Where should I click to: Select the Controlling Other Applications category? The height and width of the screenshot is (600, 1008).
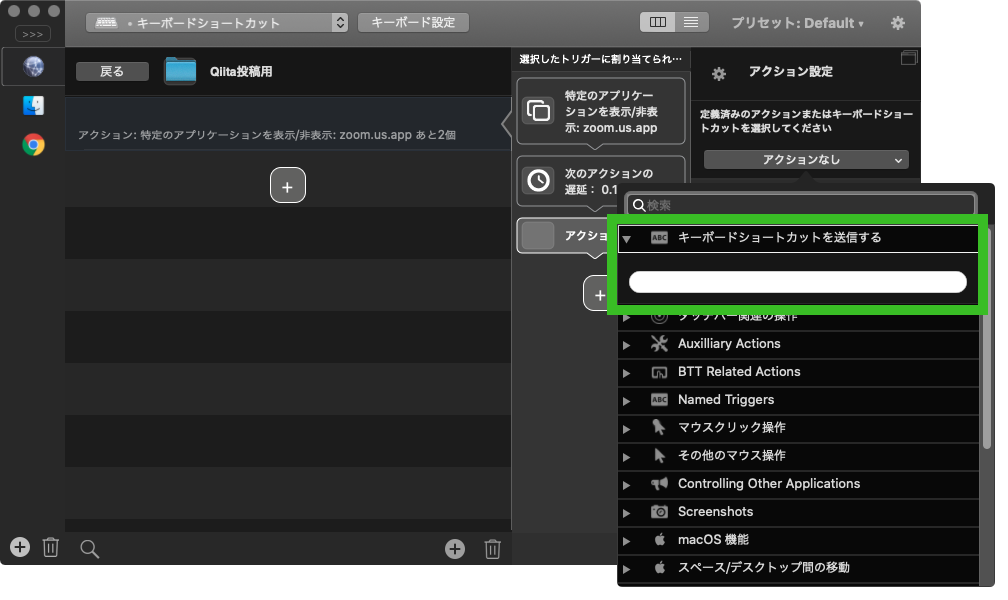point(770,483)
